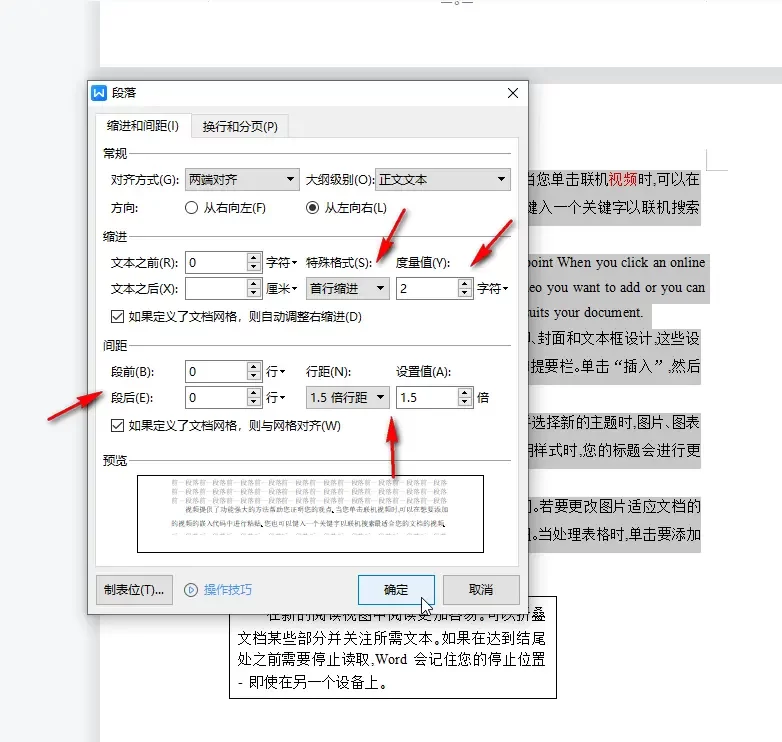Toggle 与网格对齐(W) checkbox

pos(117,425)
